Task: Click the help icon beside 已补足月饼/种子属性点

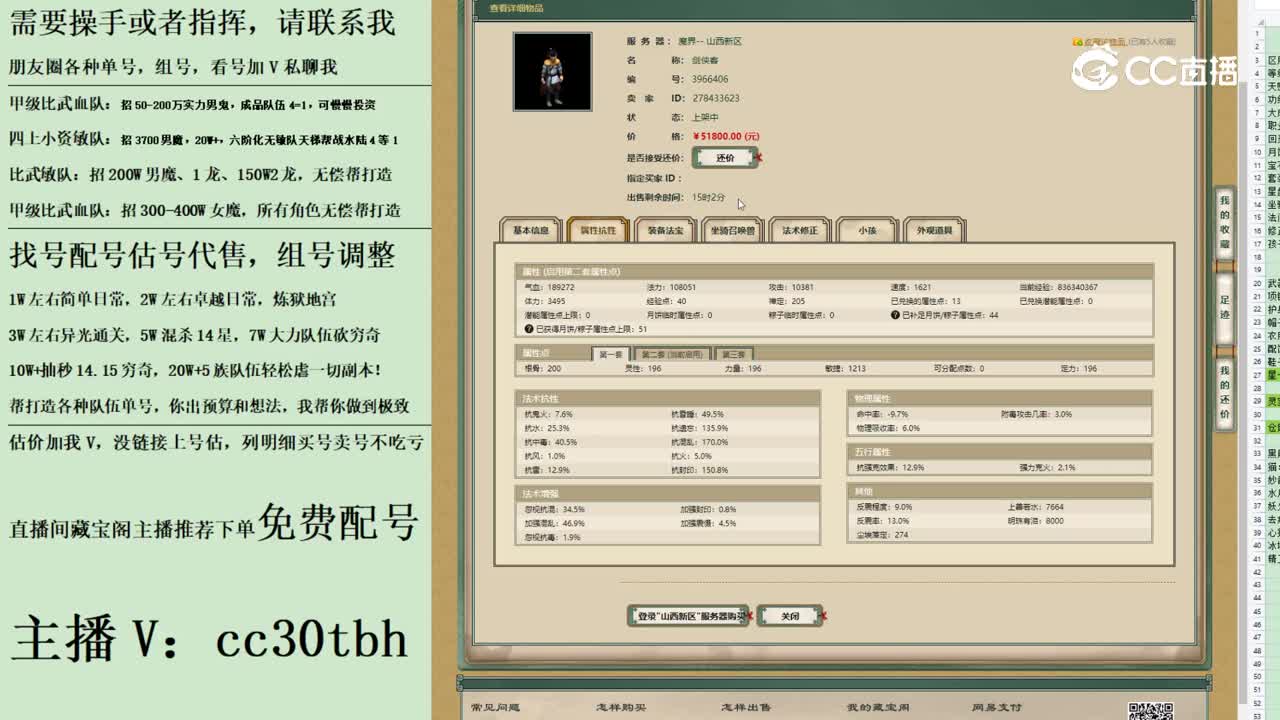Action: tap(896, 314)
